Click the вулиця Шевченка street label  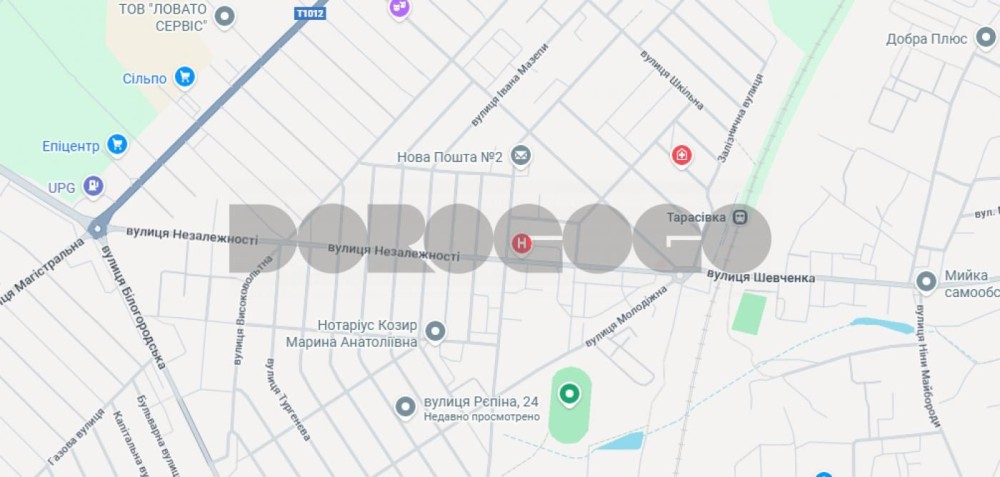[x=760, y=277]
